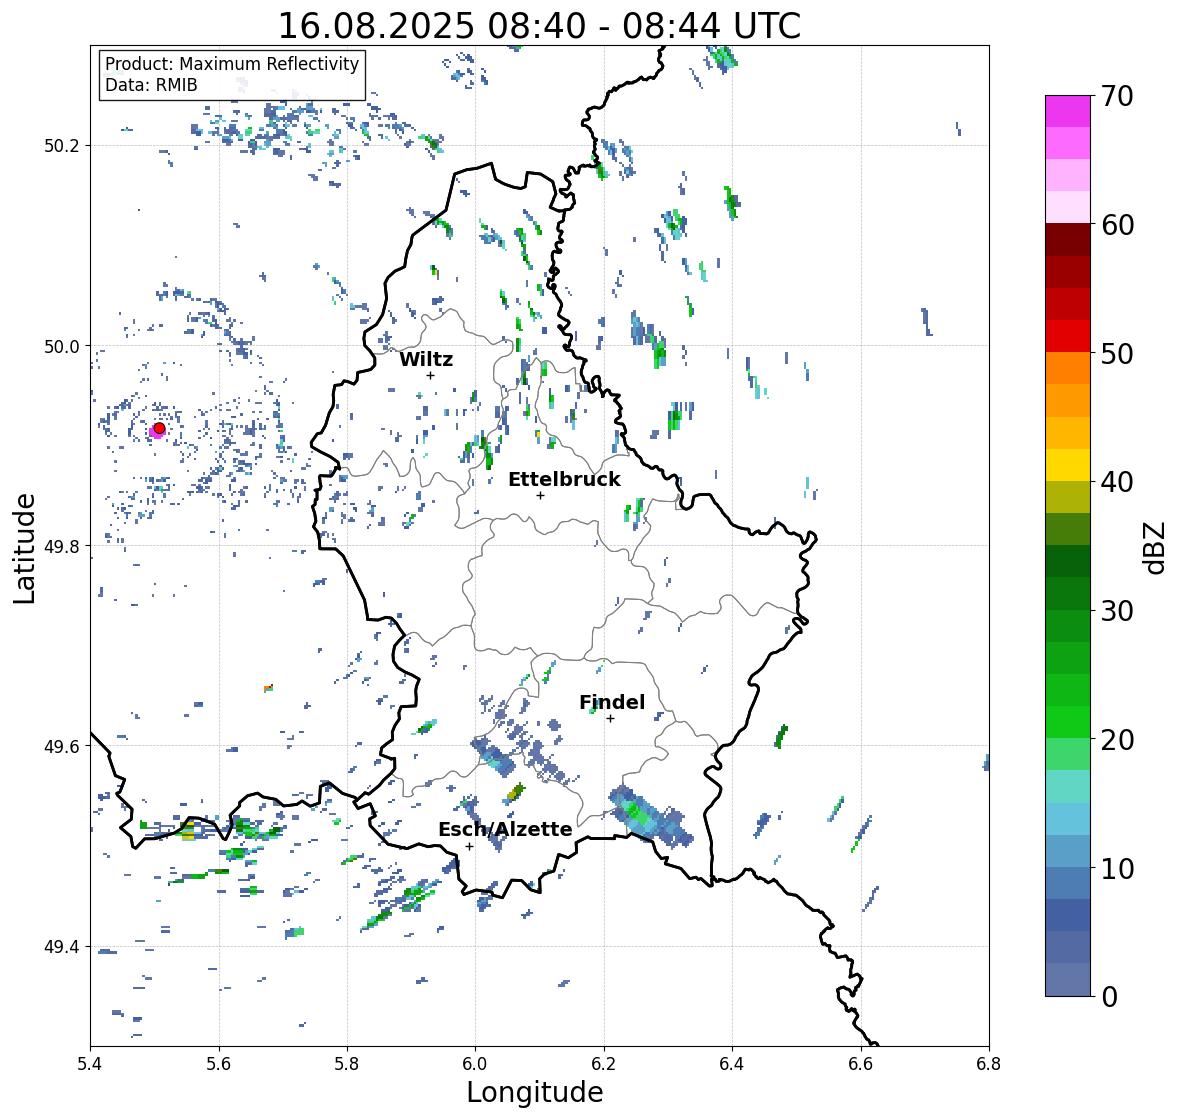Click colorbar tick label 30

point(1117,611)
